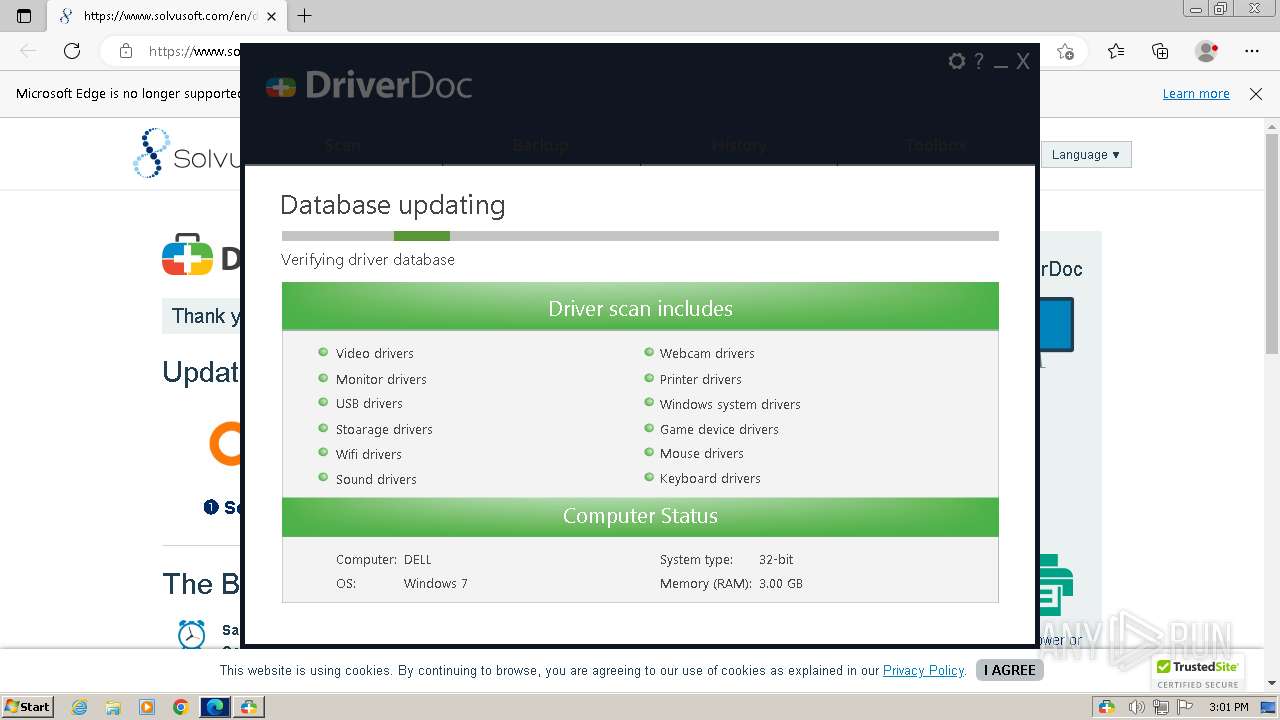Click the 'Computer Status' header
Screen dimensions: 1280x720
coord(640,516)
